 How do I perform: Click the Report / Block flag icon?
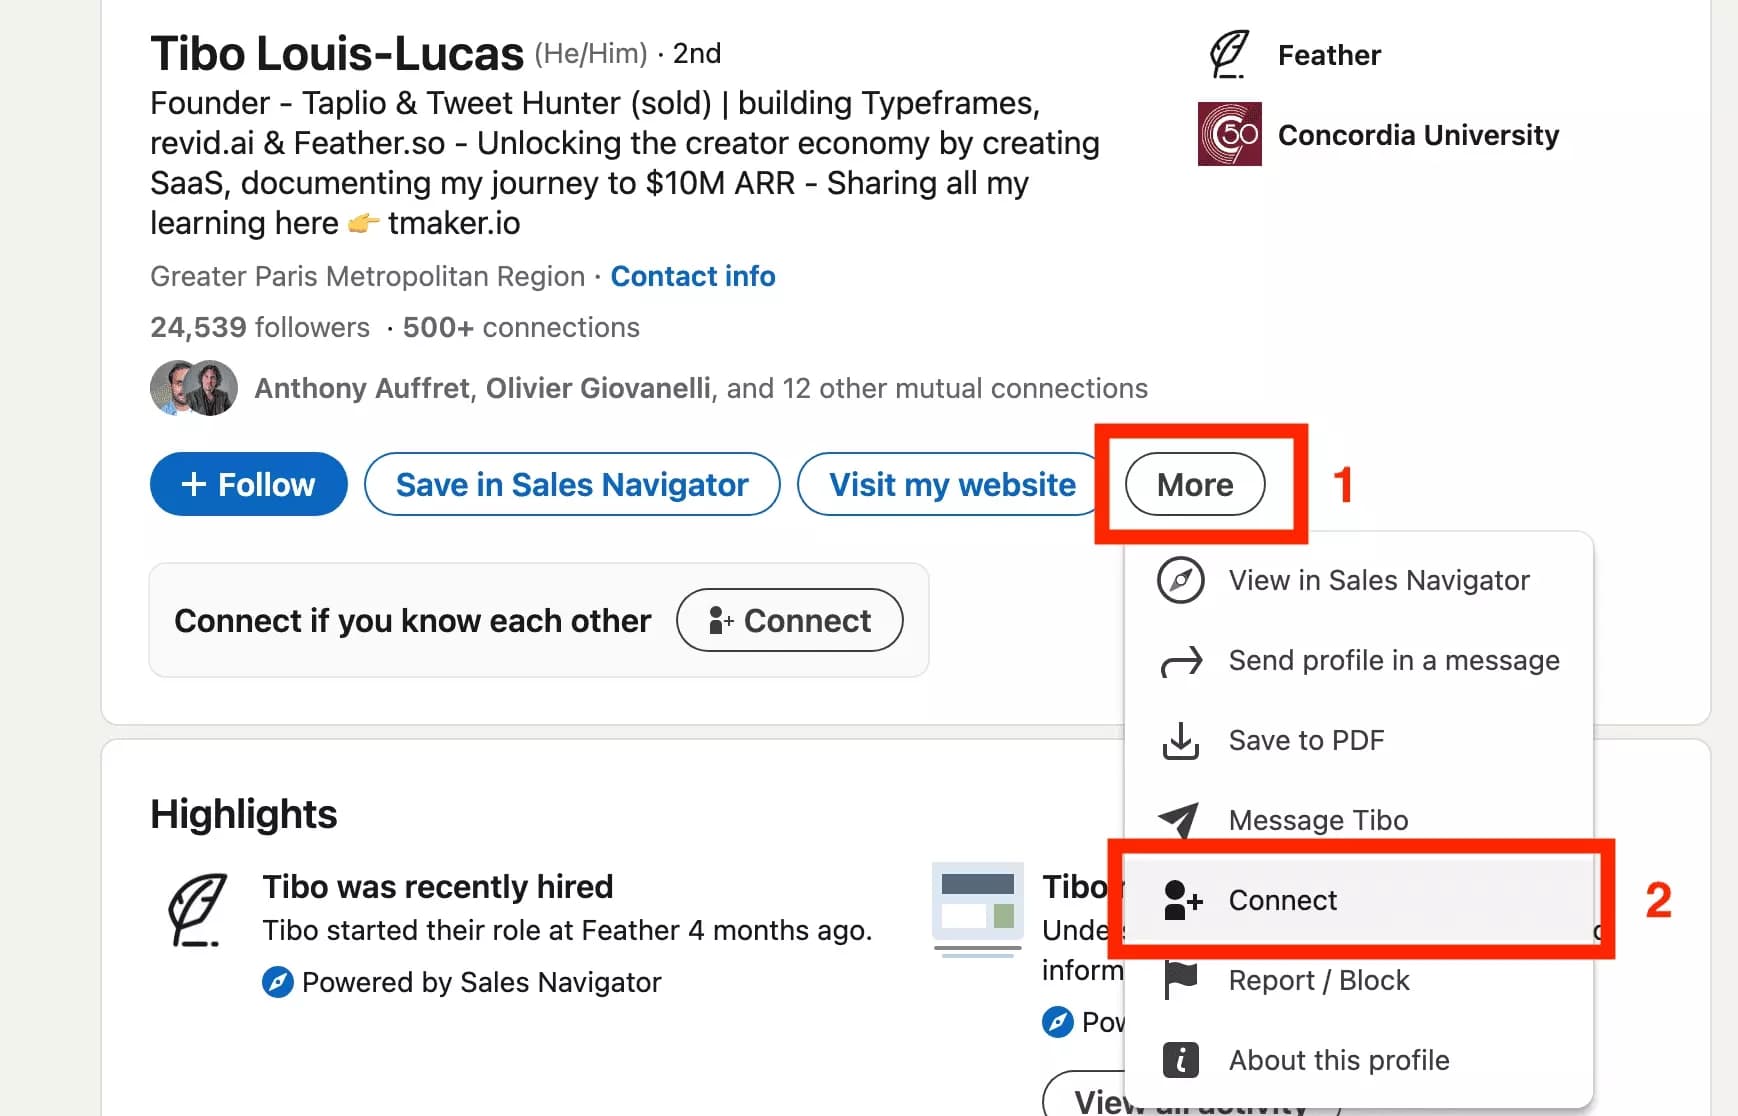[1181, 980]
